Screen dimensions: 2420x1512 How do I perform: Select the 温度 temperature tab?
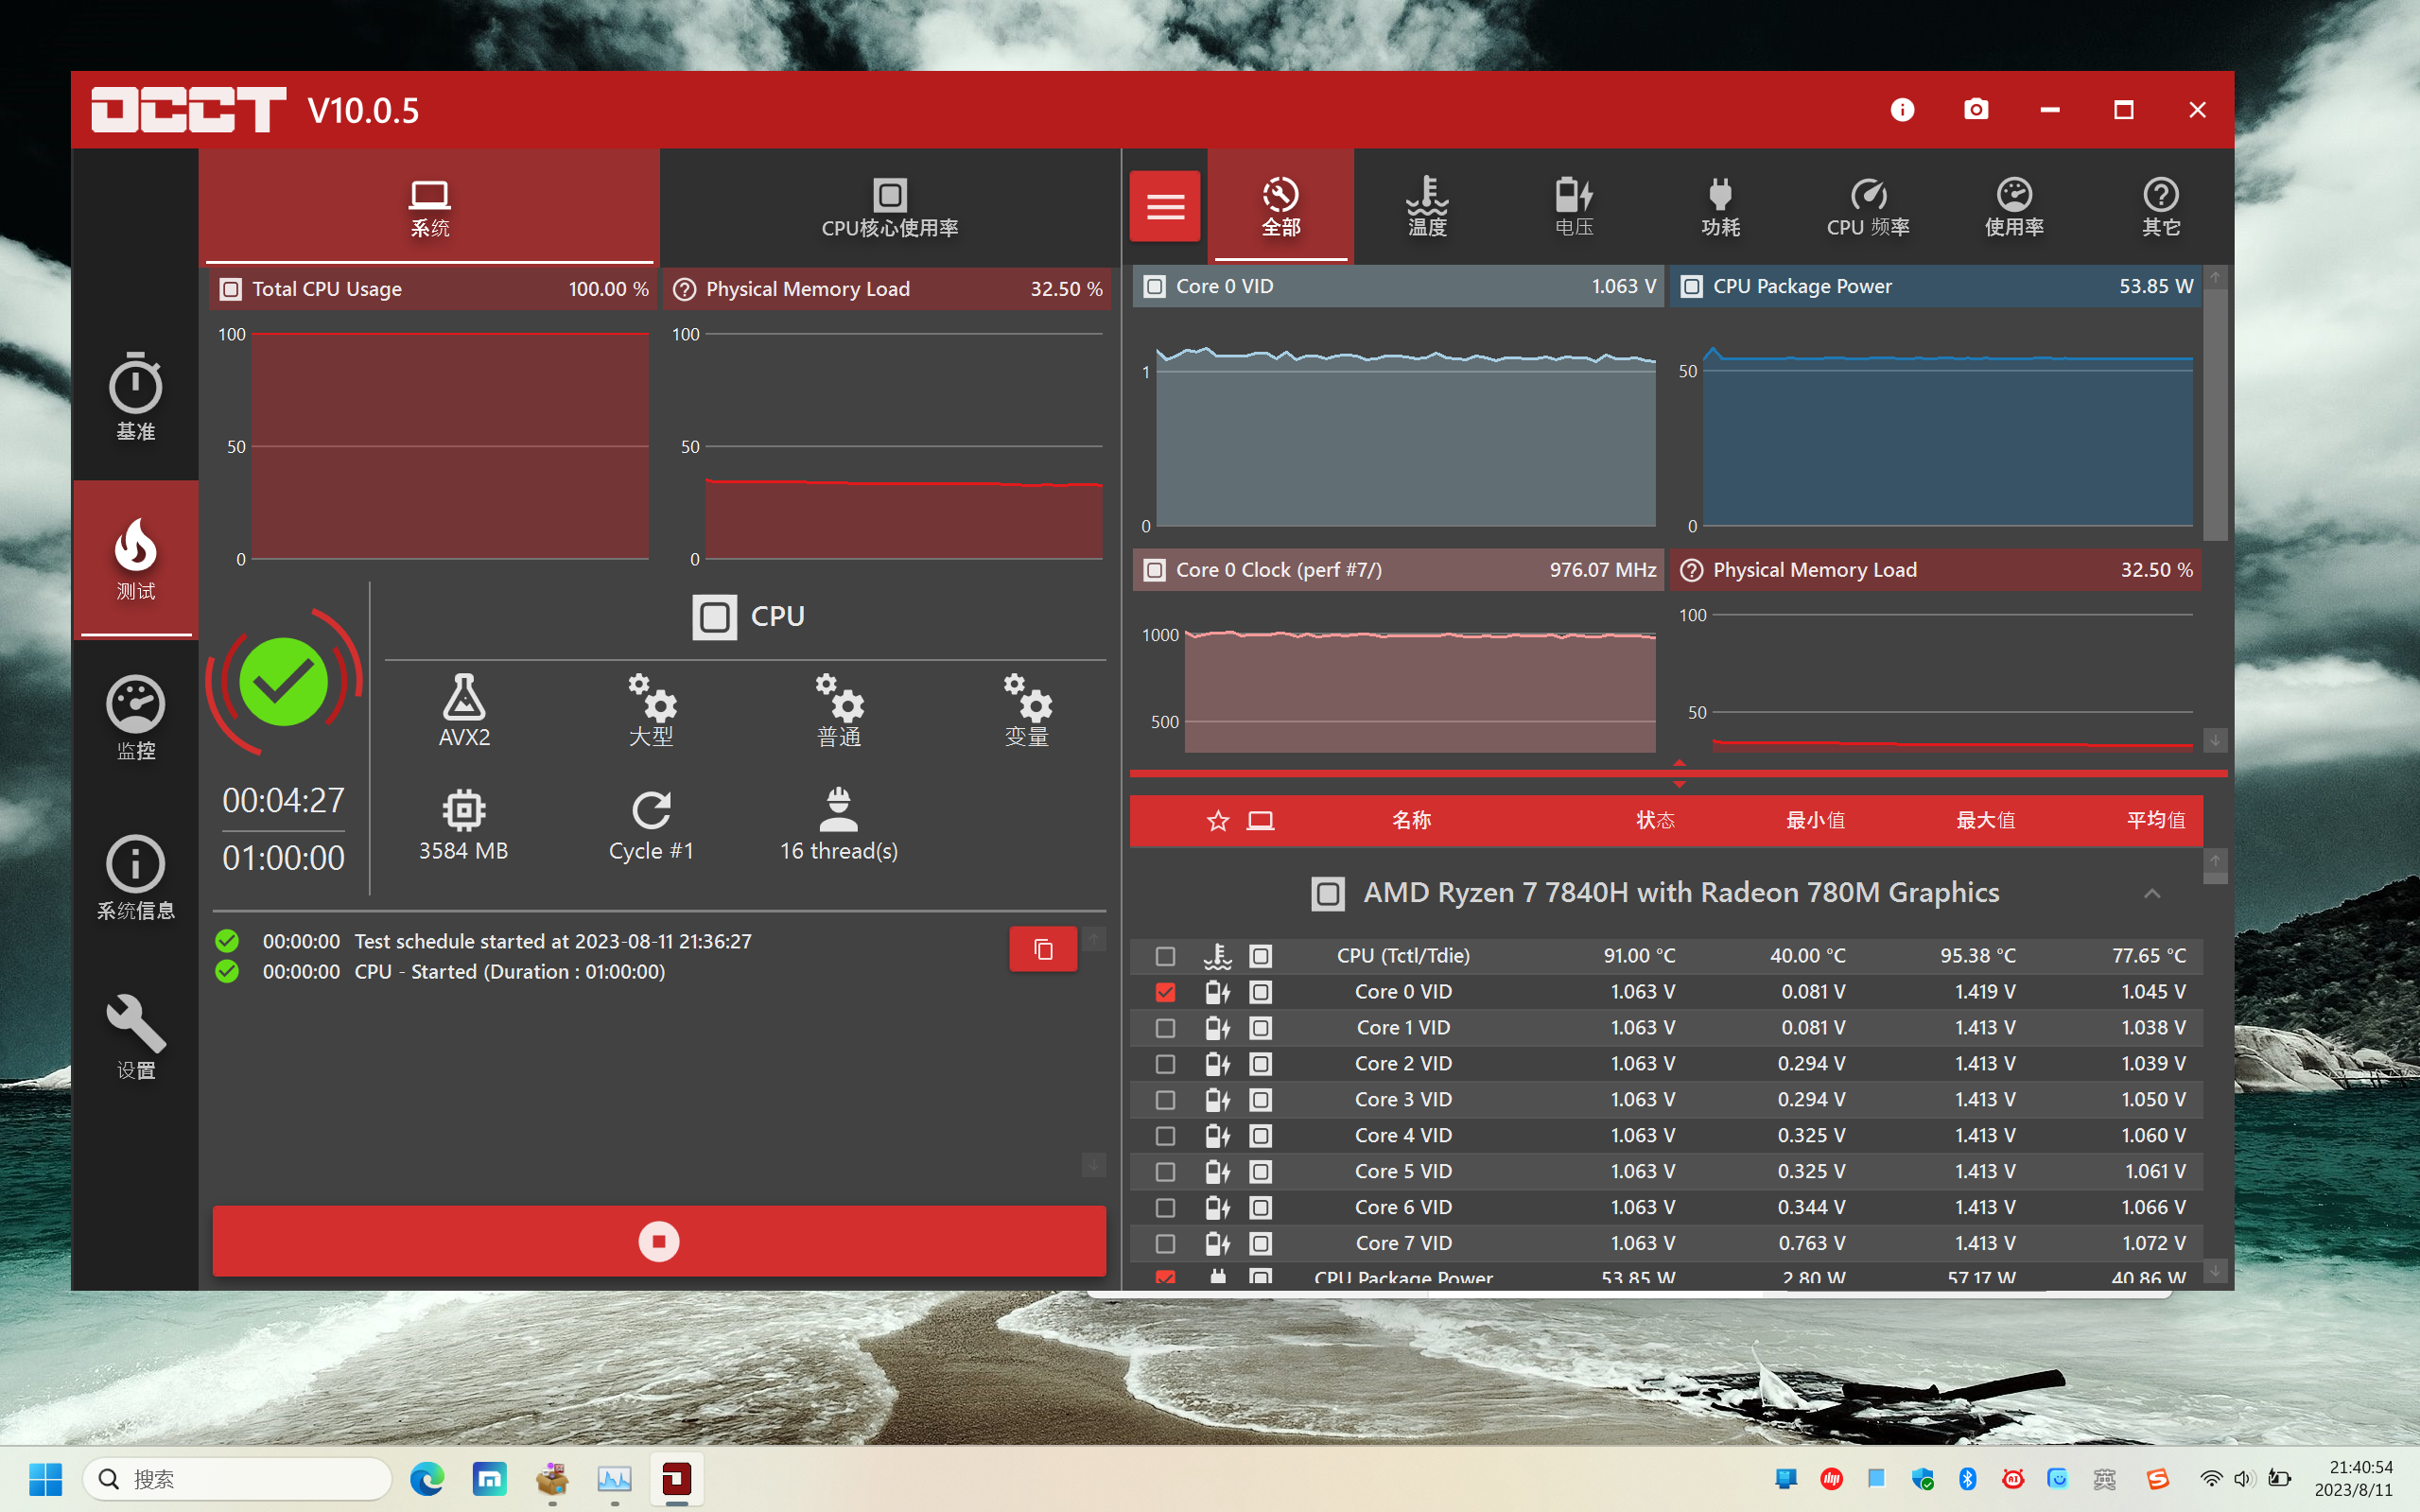[x=1427, y=206]
